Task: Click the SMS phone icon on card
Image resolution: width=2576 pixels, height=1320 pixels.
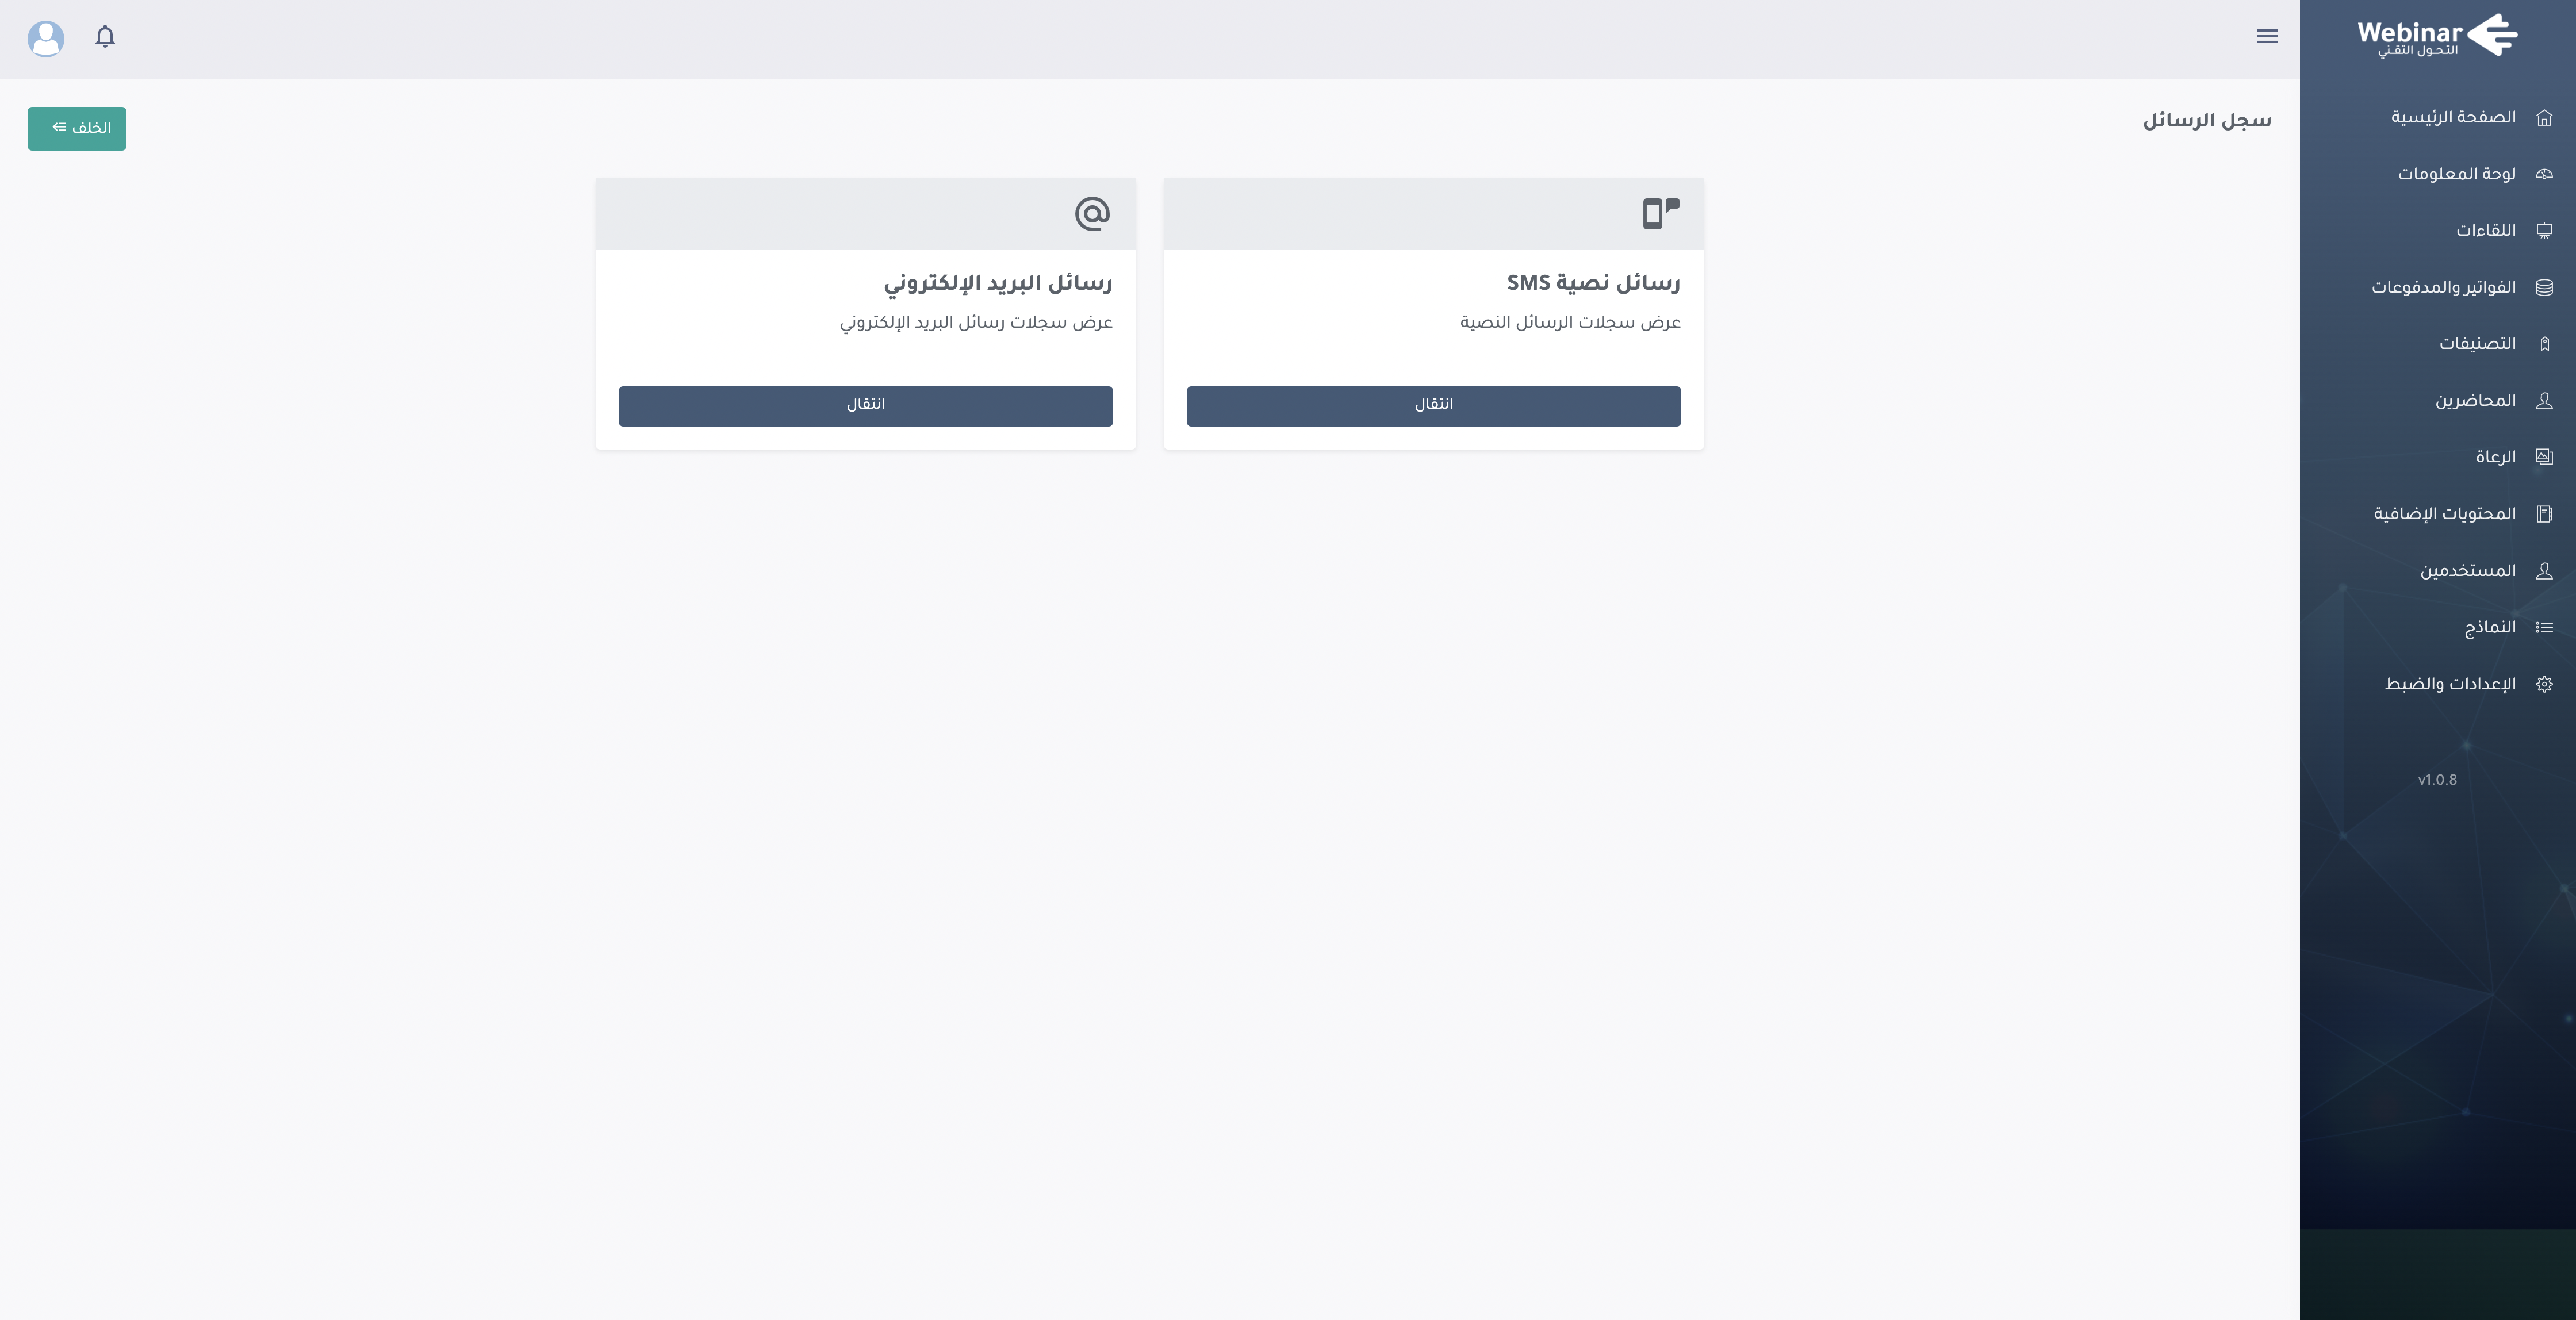Action: coord(1661,213)
